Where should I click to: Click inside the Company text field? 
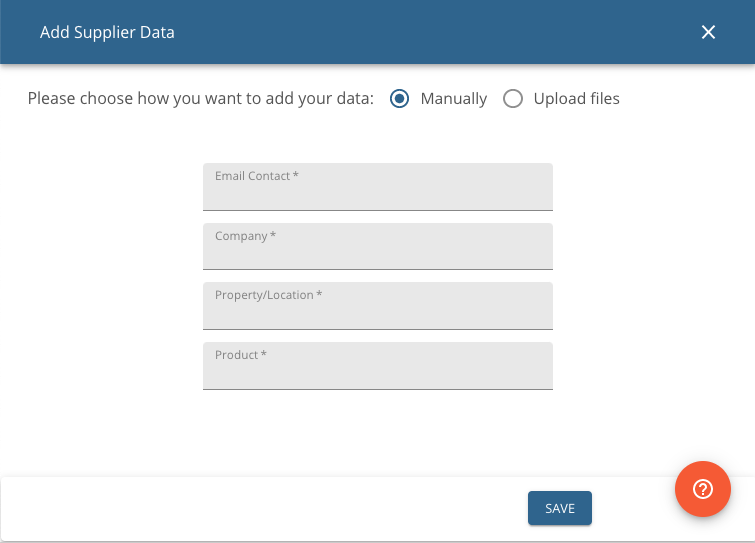pos(378,246)
